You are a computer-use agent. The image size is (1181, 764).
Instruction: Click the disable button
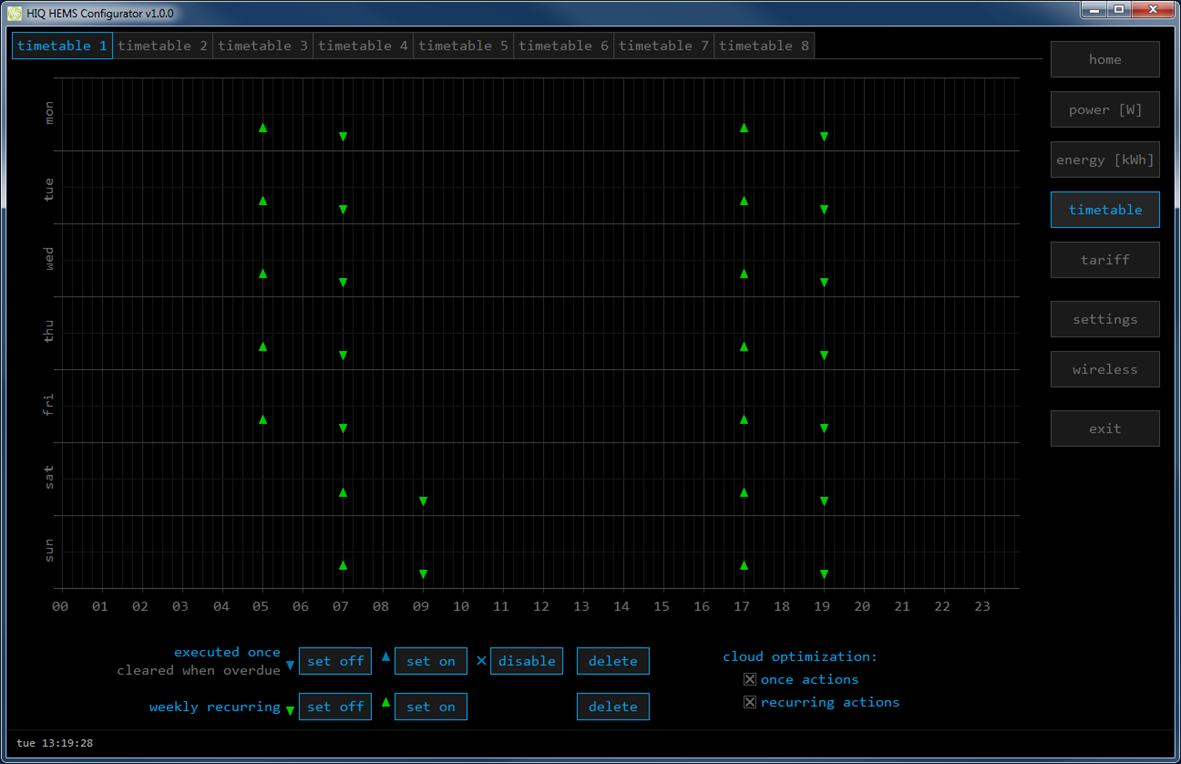[526, 661]
